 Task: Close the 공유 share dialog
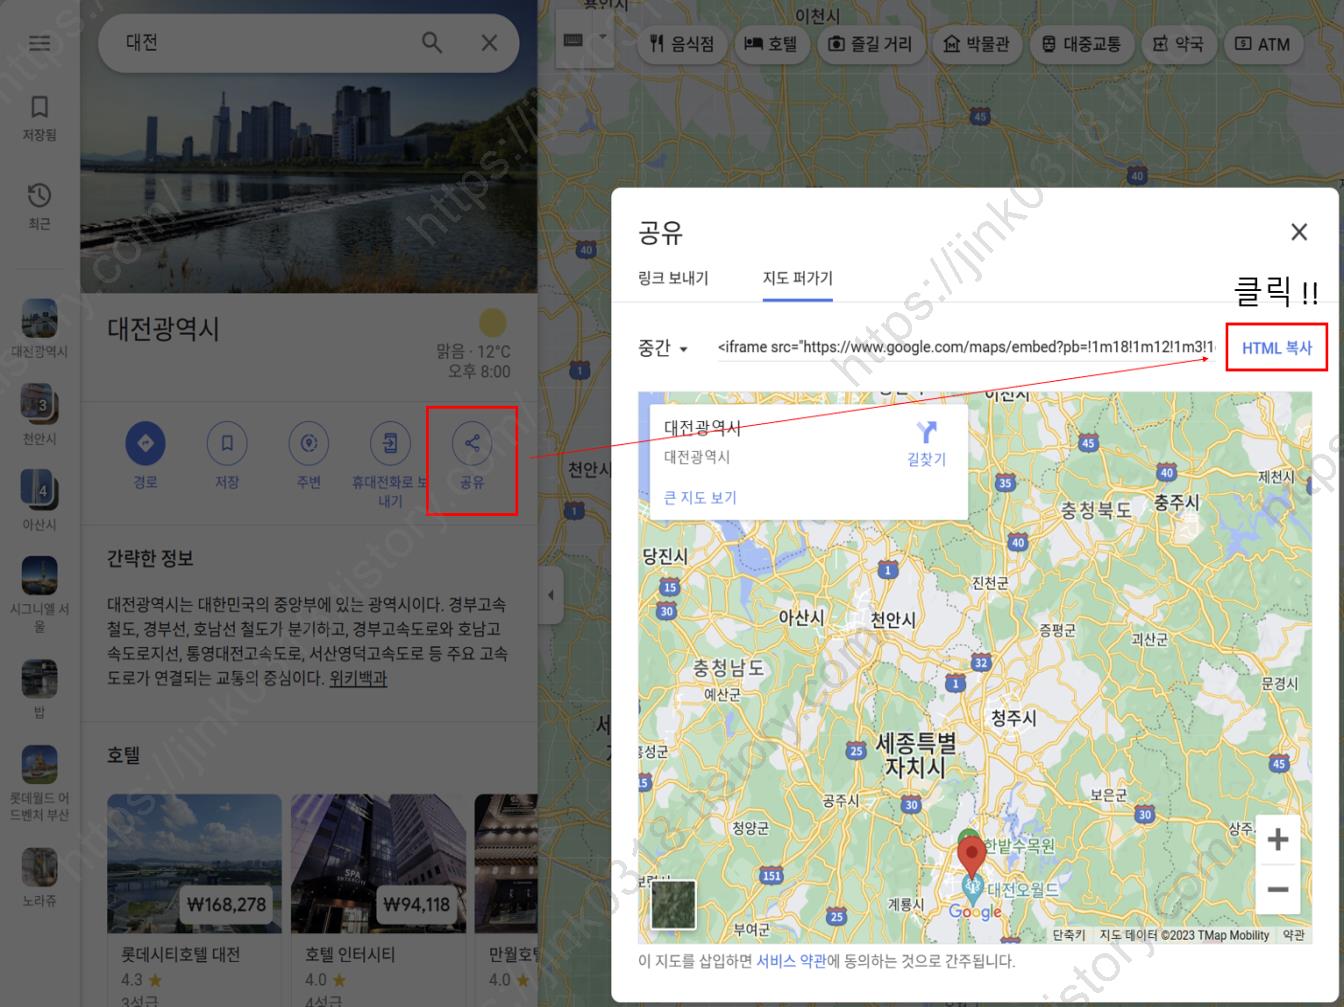1299,232
